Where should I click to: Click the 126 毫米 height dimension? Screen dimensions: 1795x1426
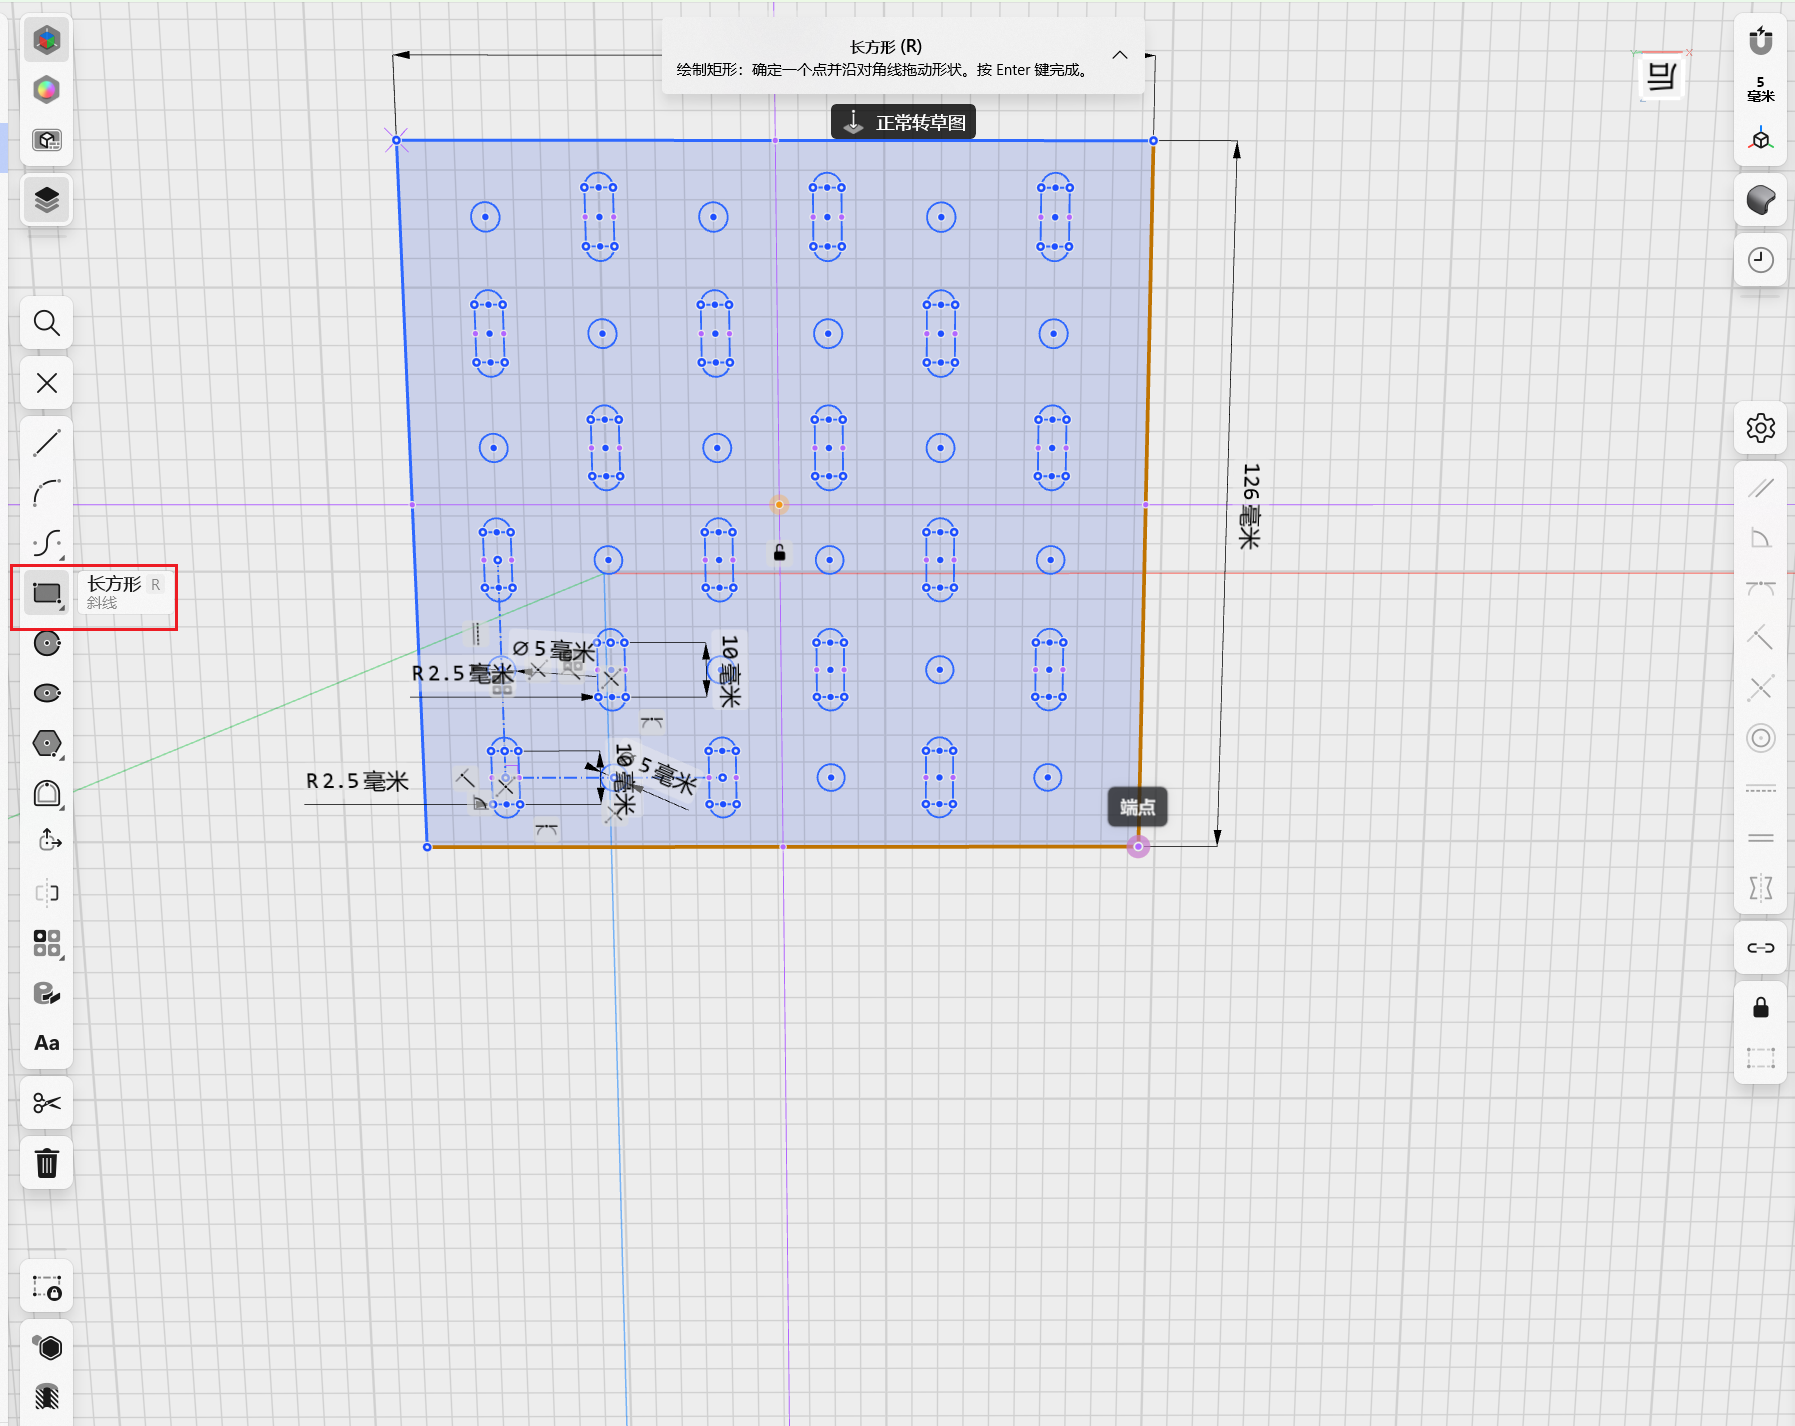[1250, 506]
